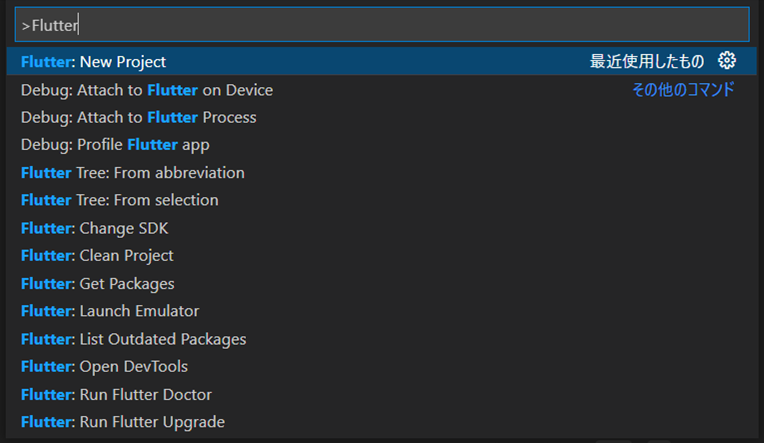The width and height of the screenshot is (764, 443).
Task: Select Debug: Profile Flutter app
Action: [x=115, y=145]
